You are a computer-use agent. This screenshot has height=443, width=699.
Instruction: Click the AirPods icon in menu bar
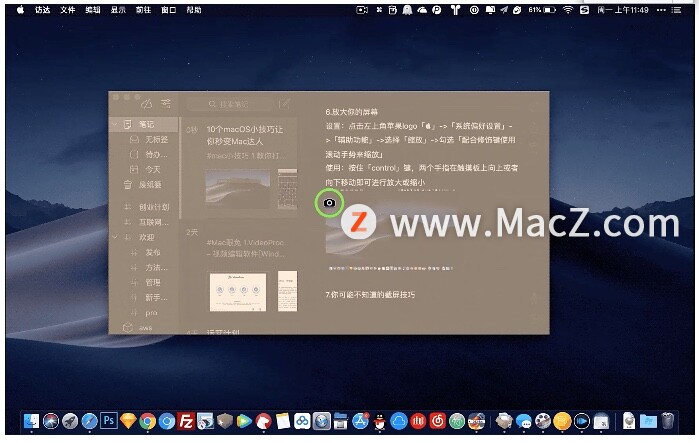coord(455,10)
